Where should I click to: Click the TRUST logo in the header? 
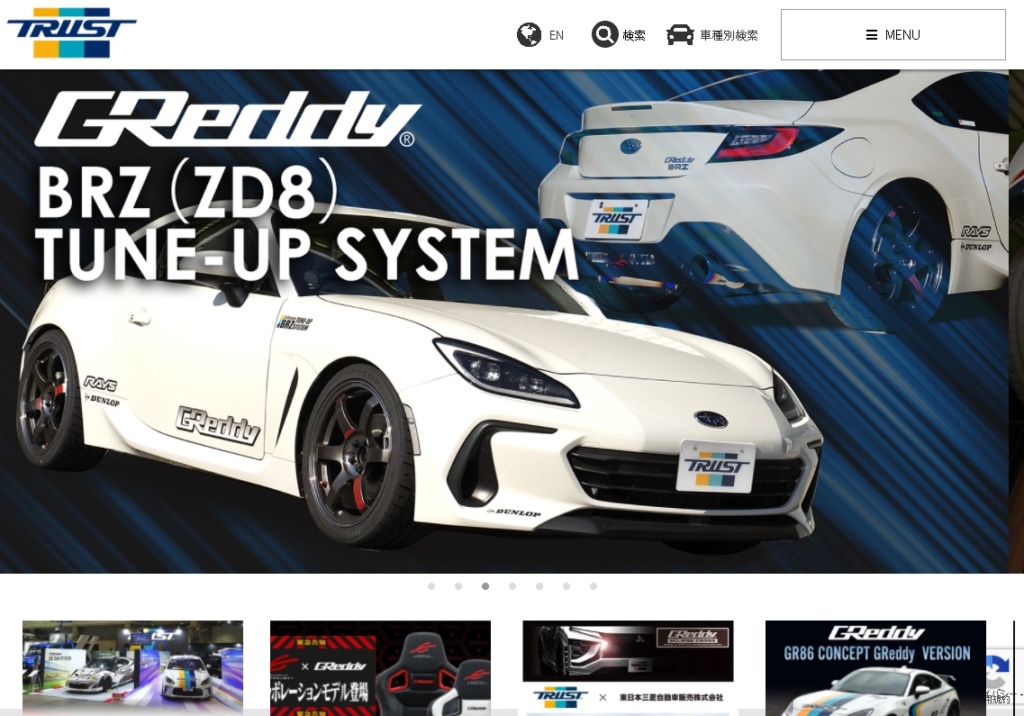pos(71,33)
